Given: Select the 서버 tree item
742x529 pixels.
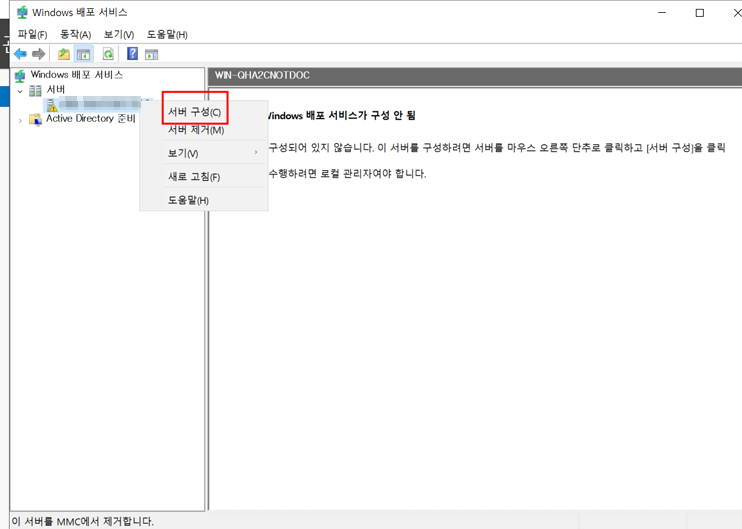Looking at the screenshot, I should point(56,89).
